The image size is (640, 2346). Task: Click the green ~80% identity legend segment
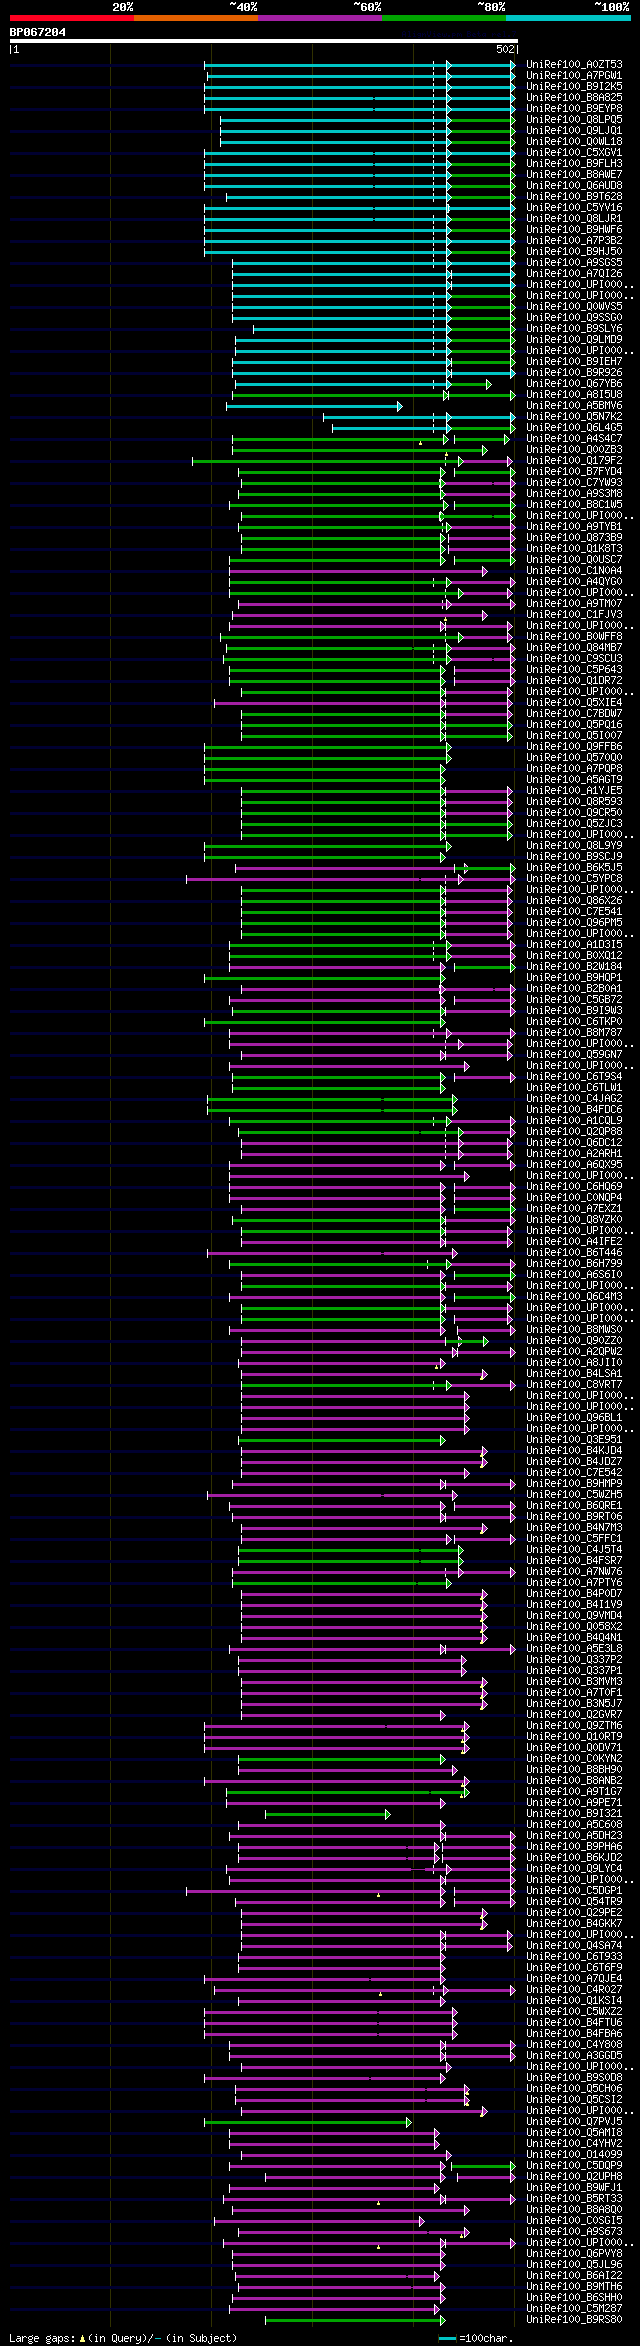[x=443, y=18]
